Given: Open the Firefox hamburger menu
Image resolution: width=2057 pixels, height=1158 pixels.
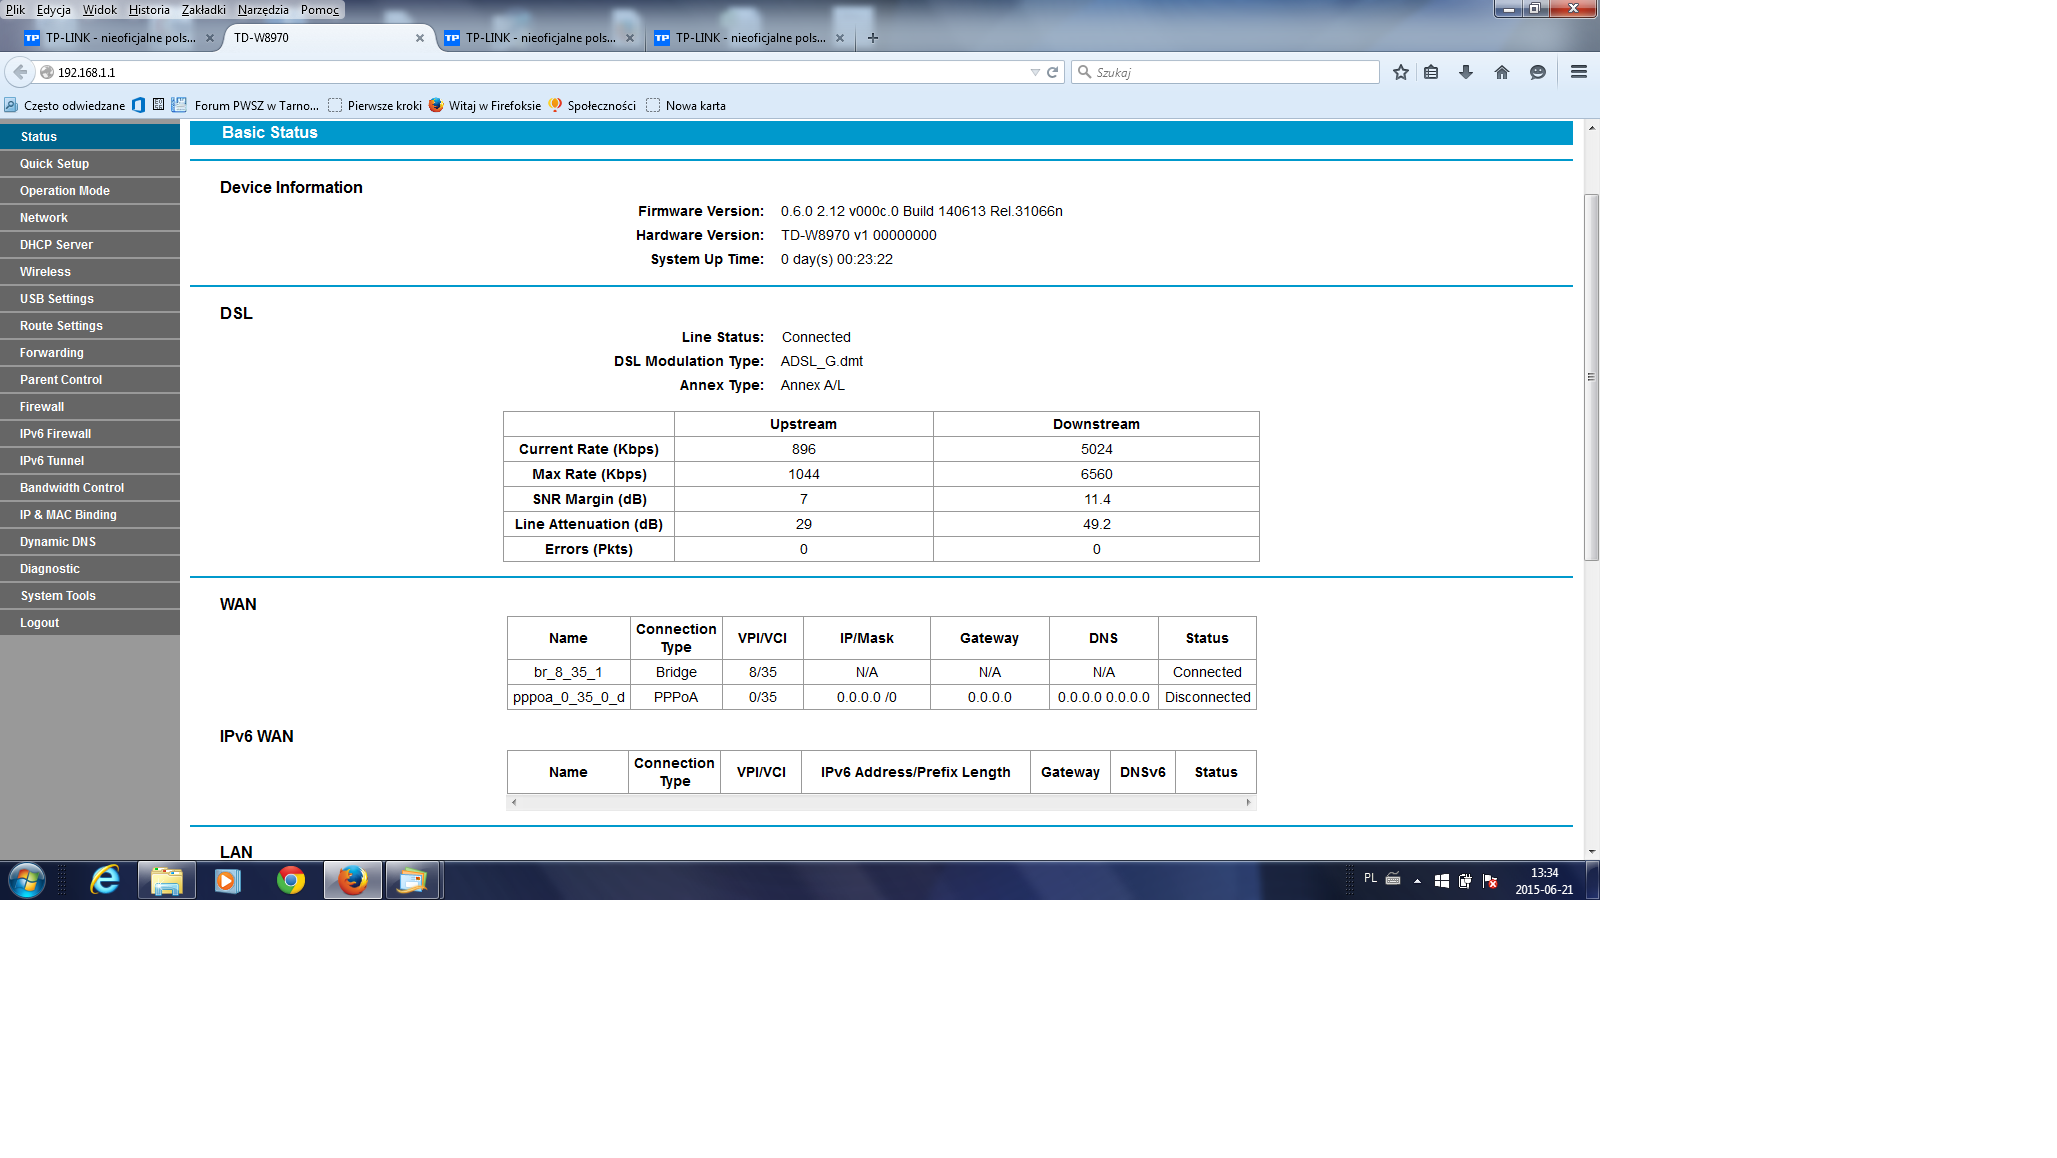Looking at the screenshot, I should (x=1578, y=72).
